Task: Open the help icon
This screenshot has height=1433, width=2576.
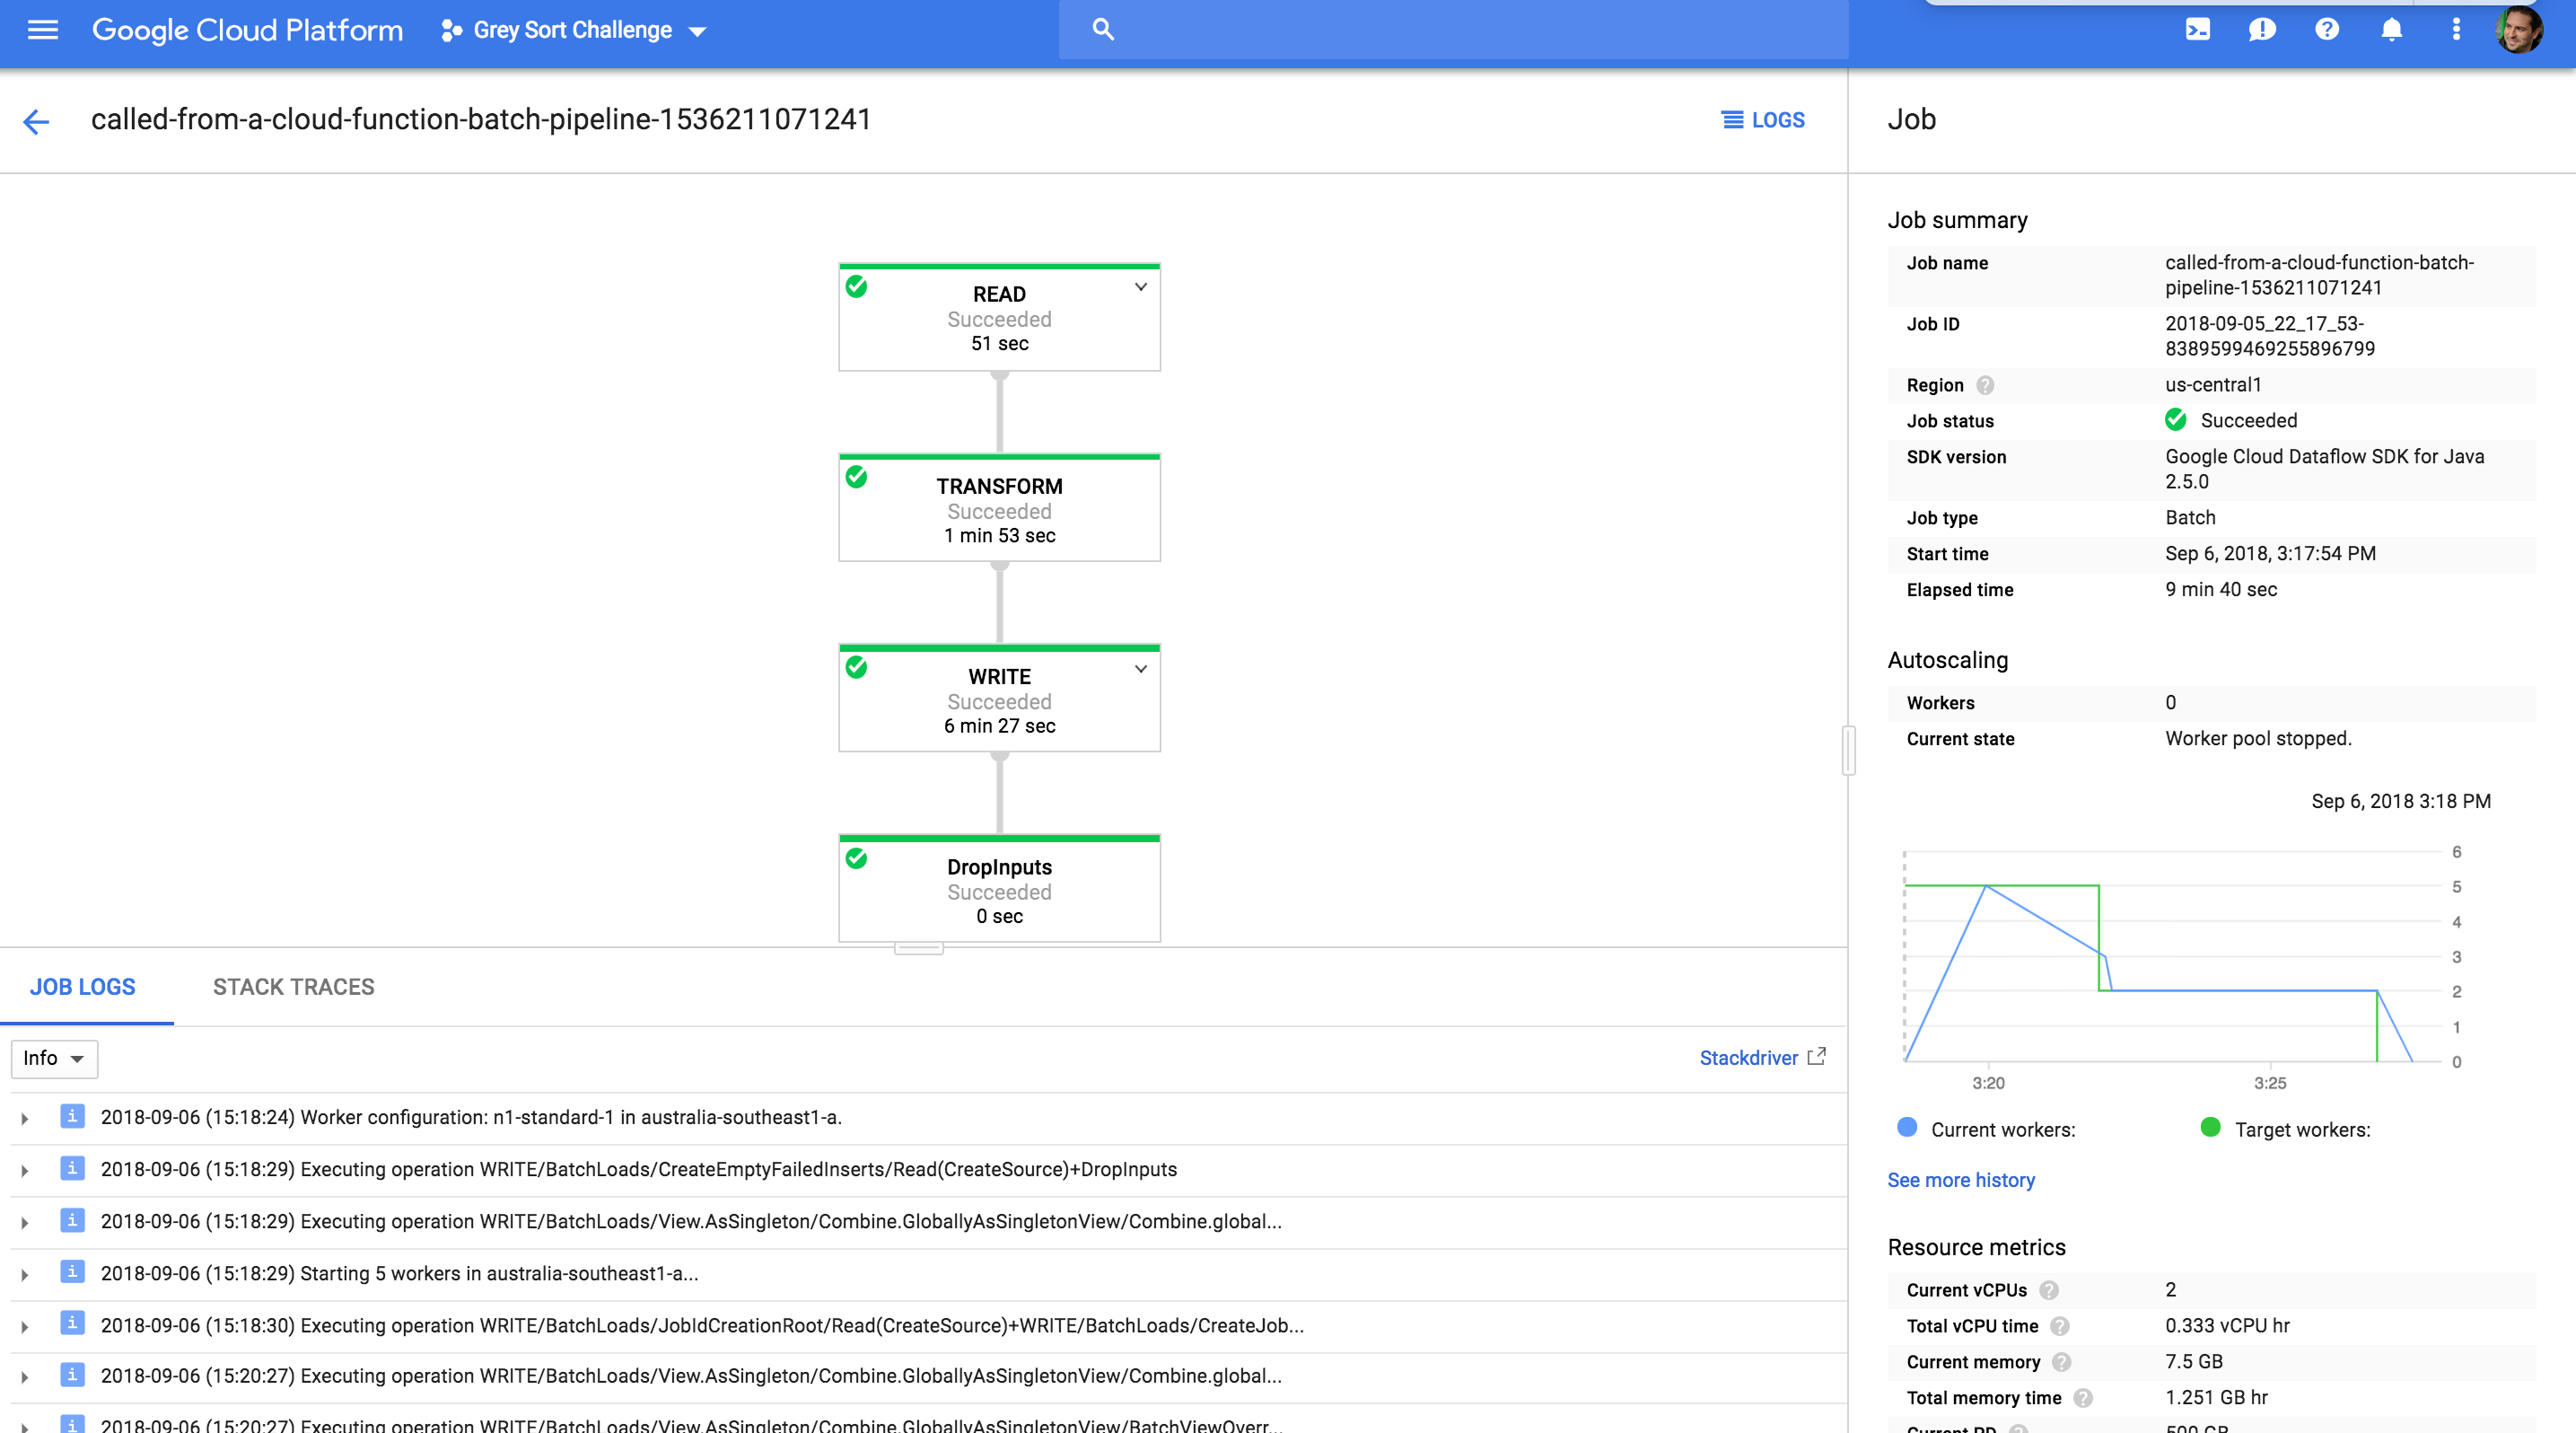Action: tap(2327, 30)
